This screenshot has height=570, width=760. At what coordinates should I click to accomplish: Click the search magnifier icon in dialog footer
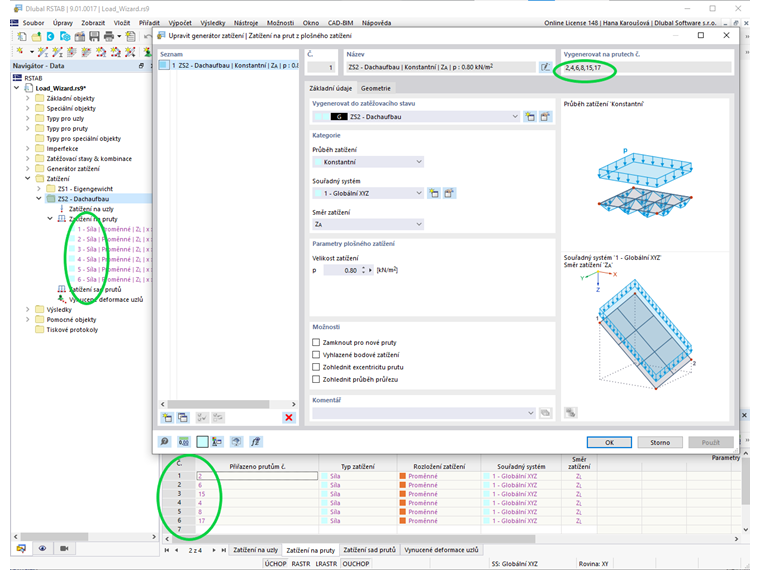[165, 442]
